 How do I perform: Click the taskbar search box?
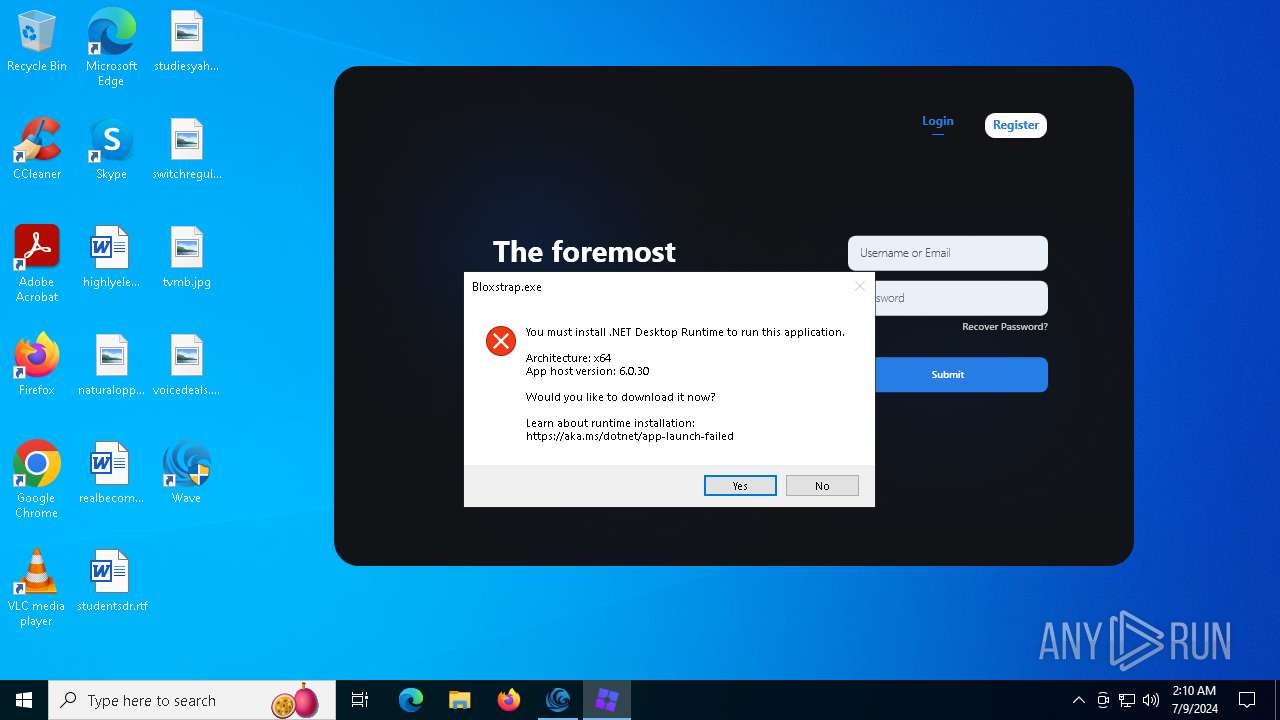(x=192, y=700)
